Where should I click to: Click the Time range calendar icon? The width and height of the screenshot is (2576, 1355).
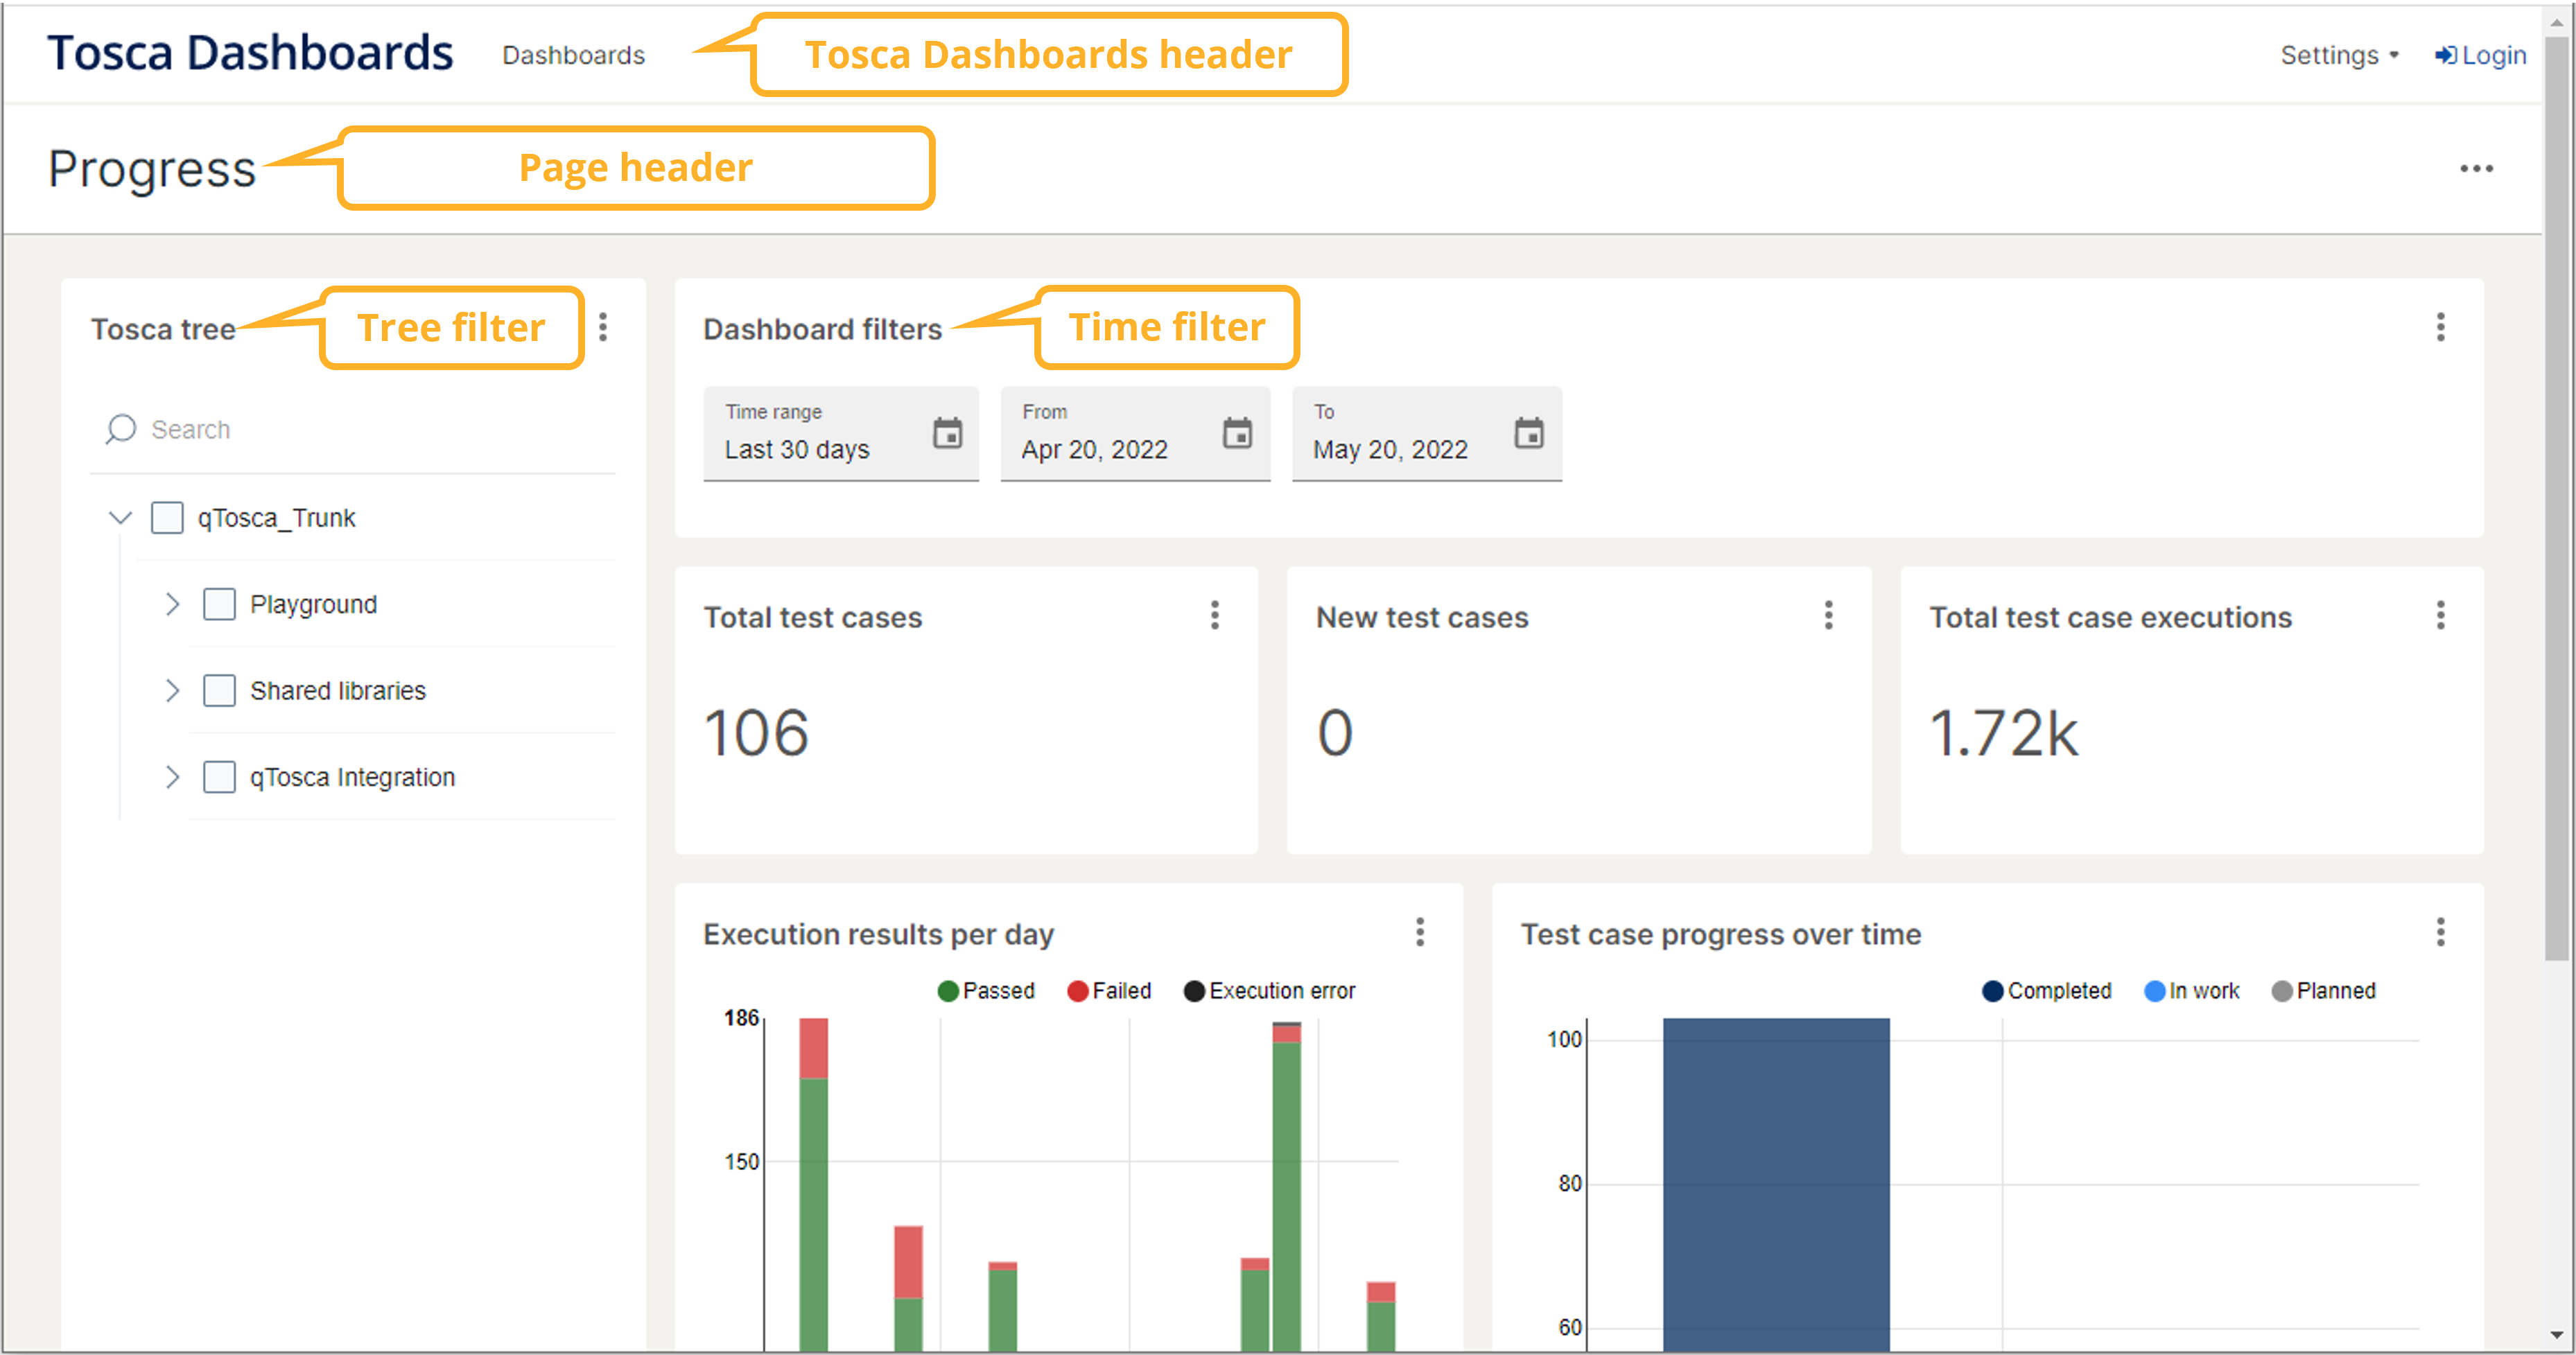click(947, 433)
